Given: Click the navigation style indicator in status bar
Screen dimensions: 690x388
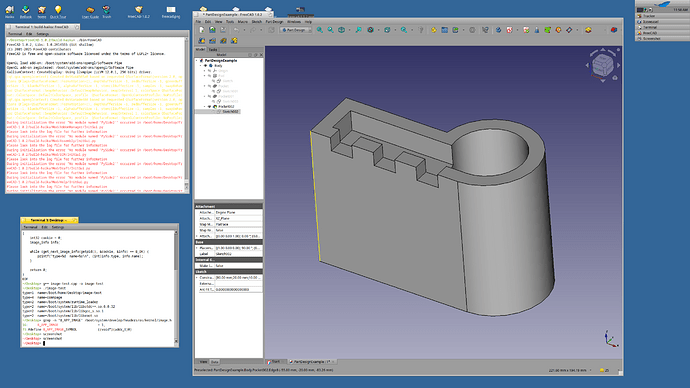Looking at the screenshot, I should click(x=605, y=370).
